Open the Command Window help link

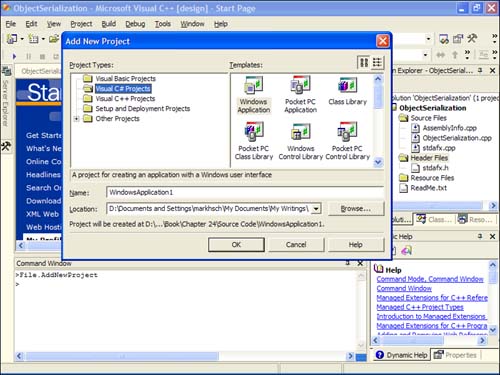404,288
